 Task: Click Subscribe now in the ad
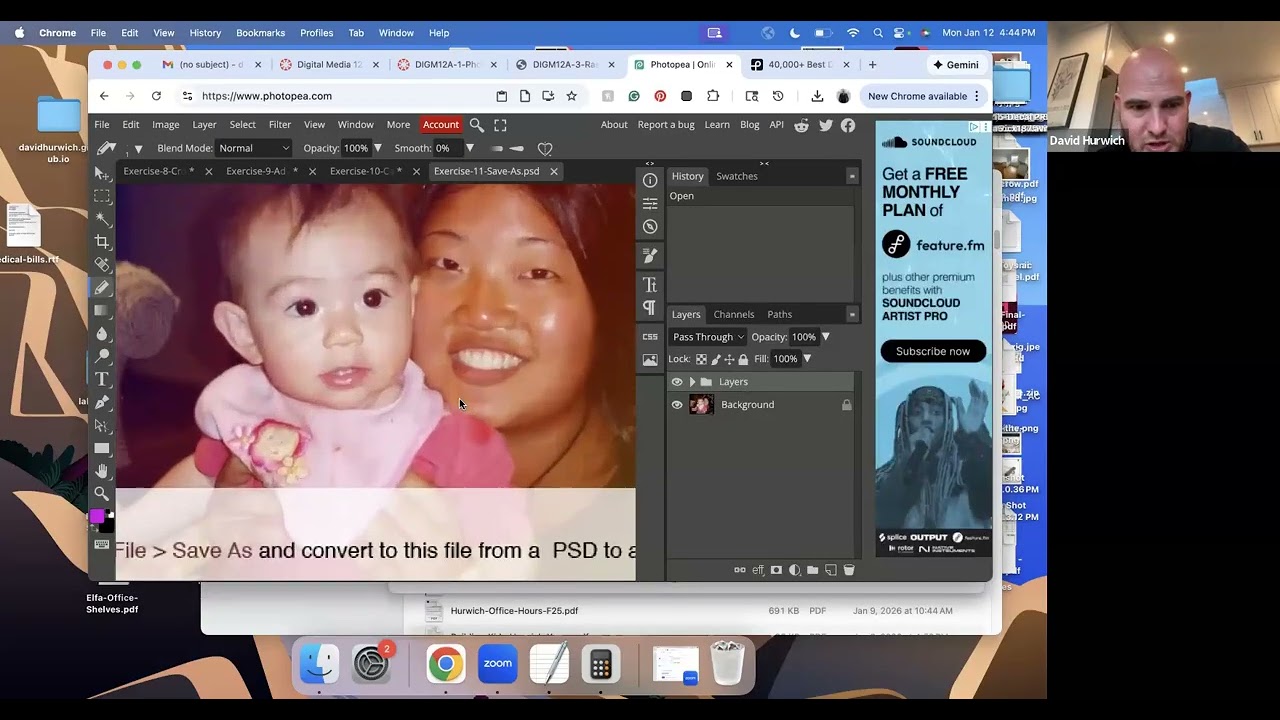click(933, 351)
